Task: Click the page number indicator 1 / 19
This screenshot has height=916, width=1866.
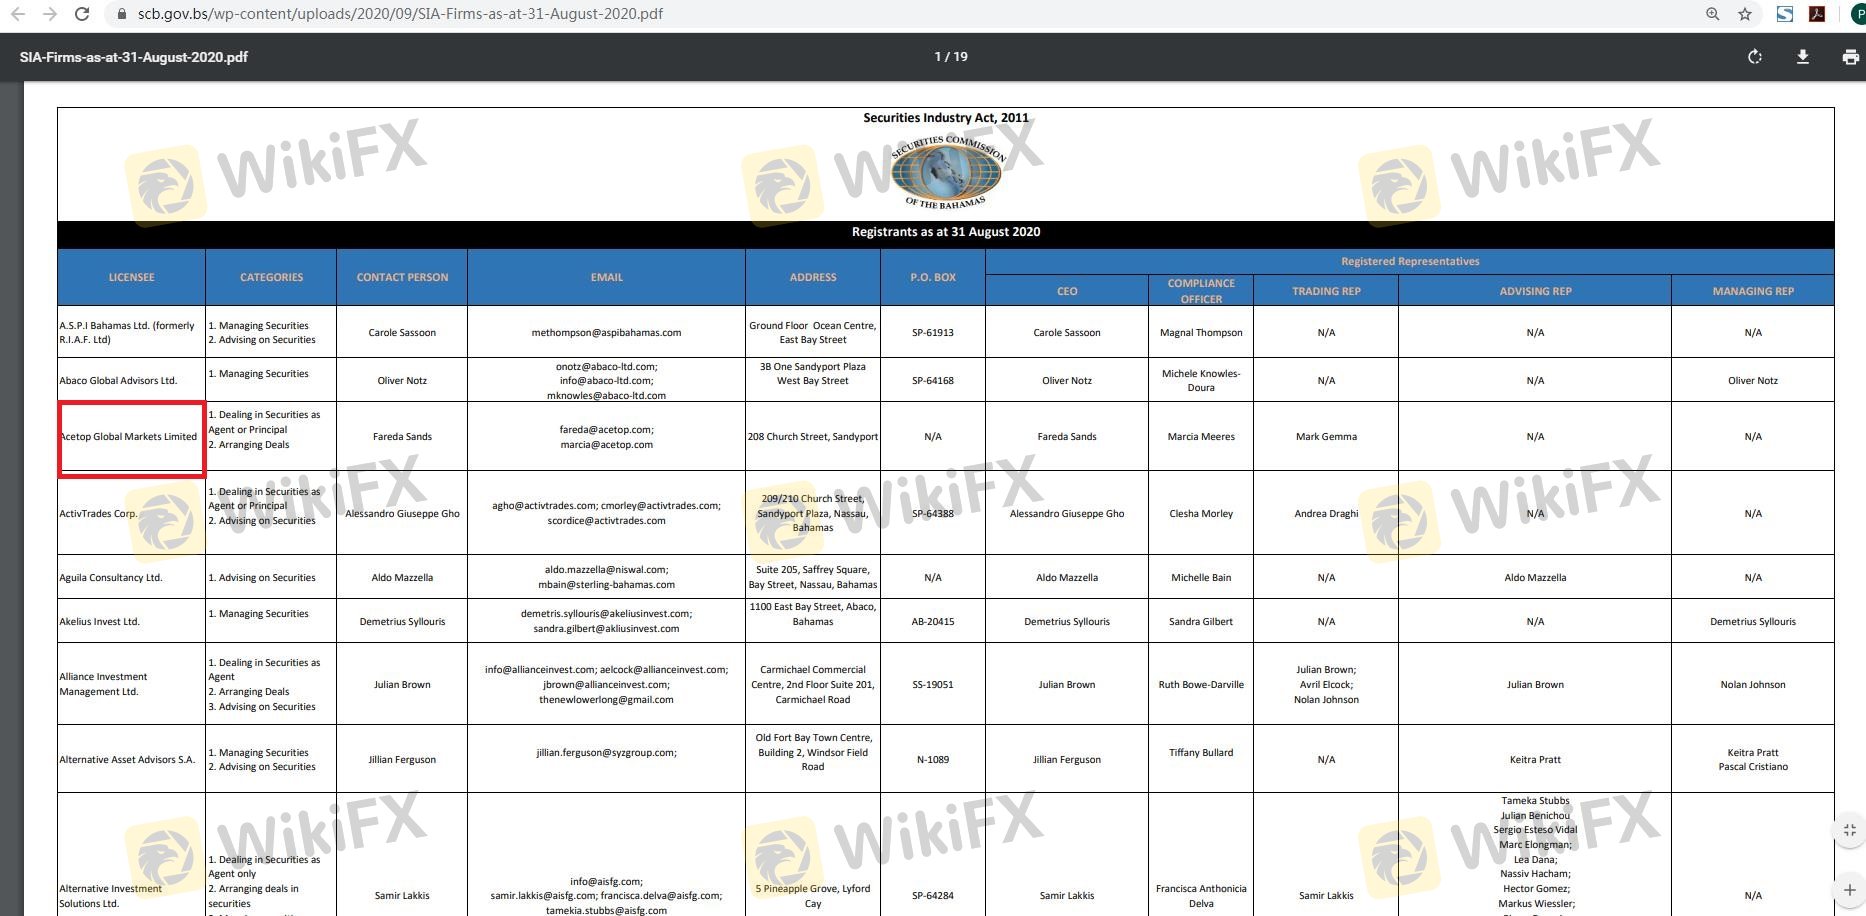Action: click(951, 57)
